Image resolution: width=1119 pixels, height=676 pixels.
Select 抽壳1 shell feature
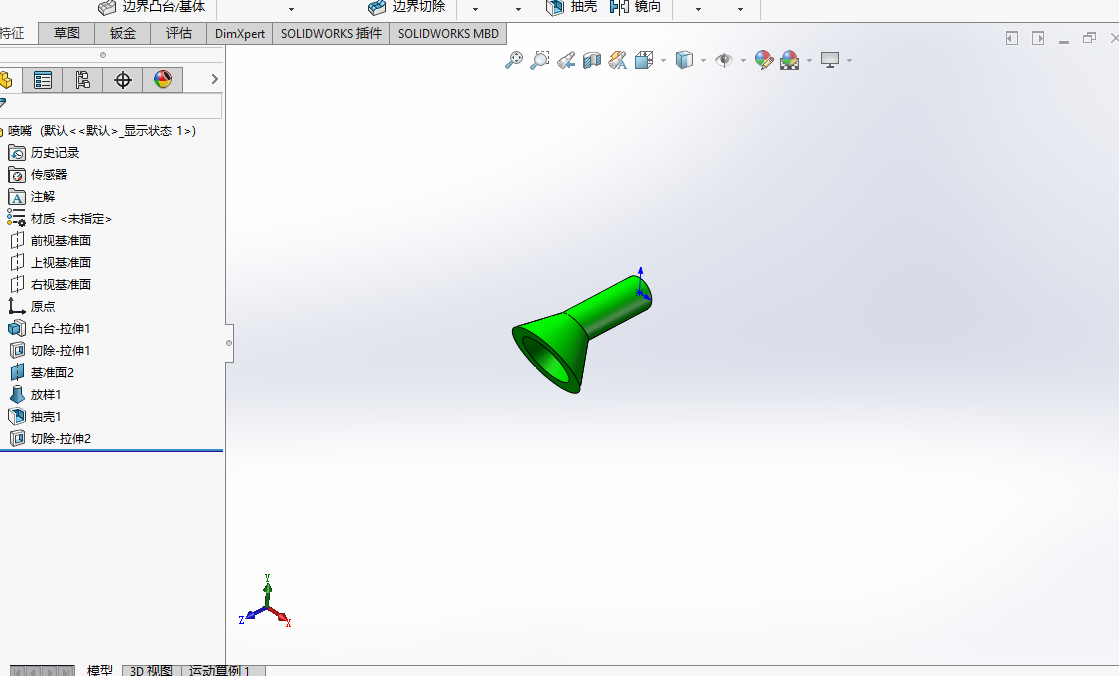coord(35,416)
